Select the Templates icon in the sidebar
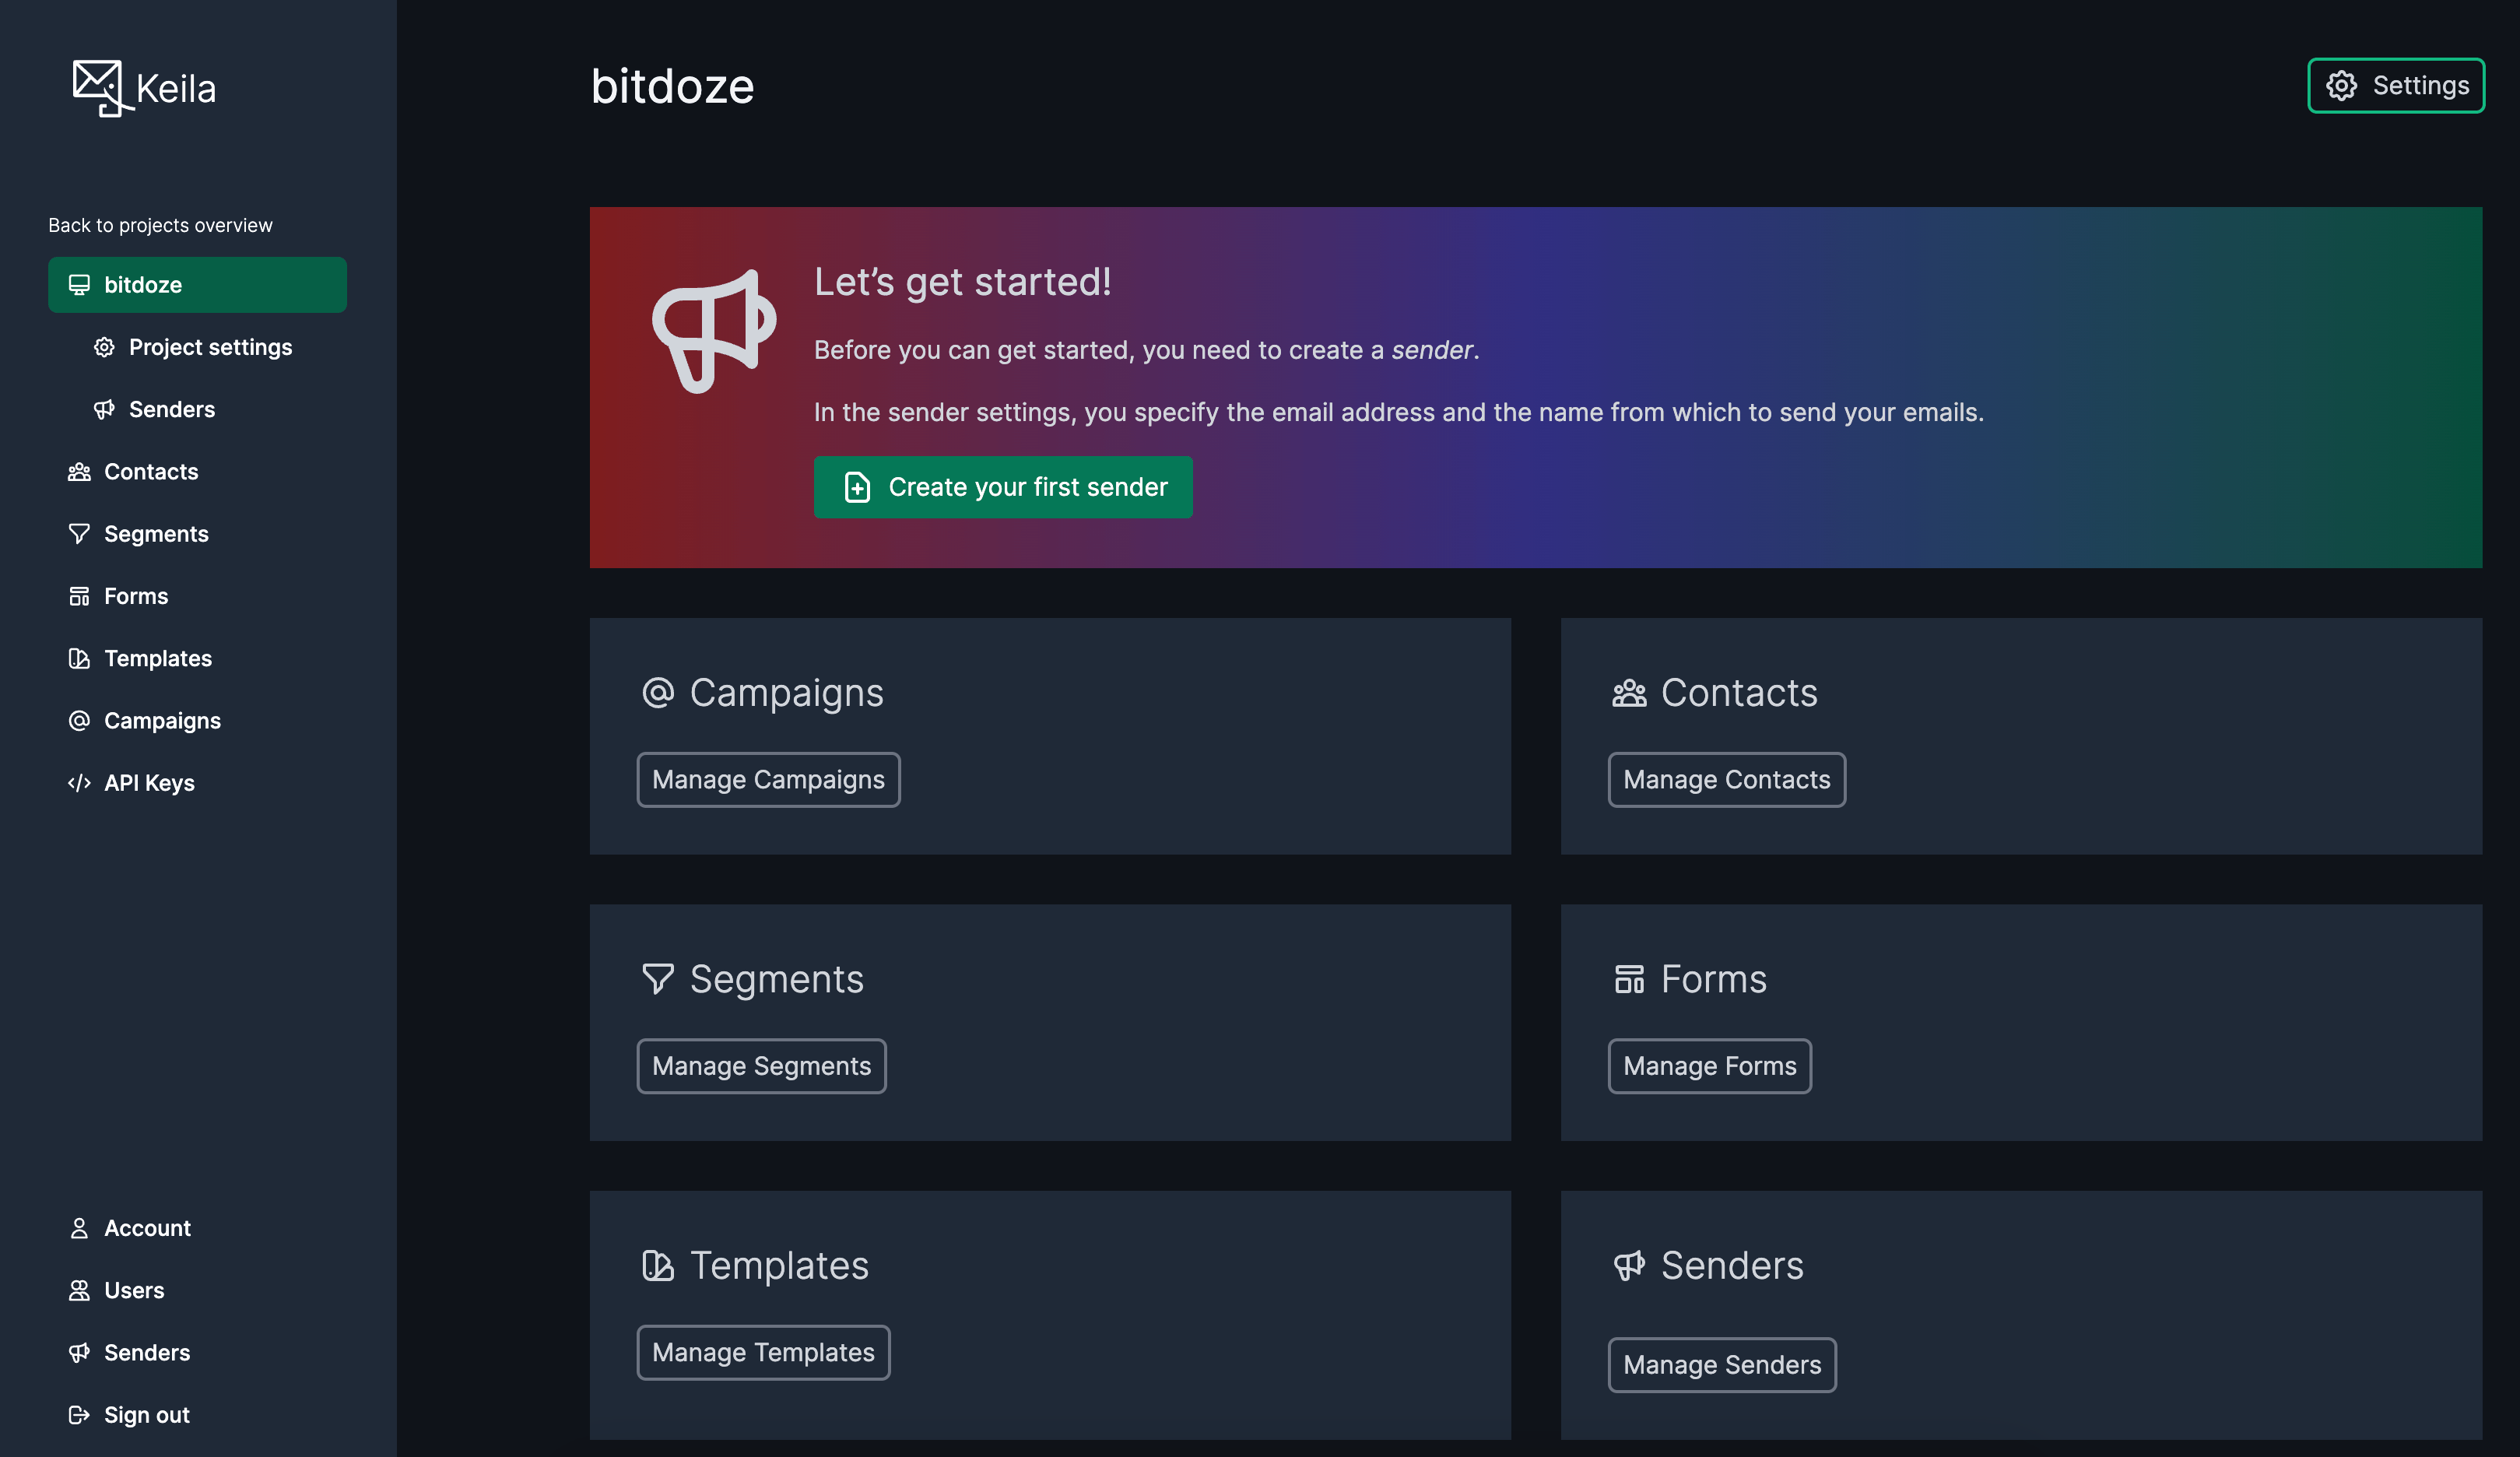2520x1457 pixels. coord(80,658)
